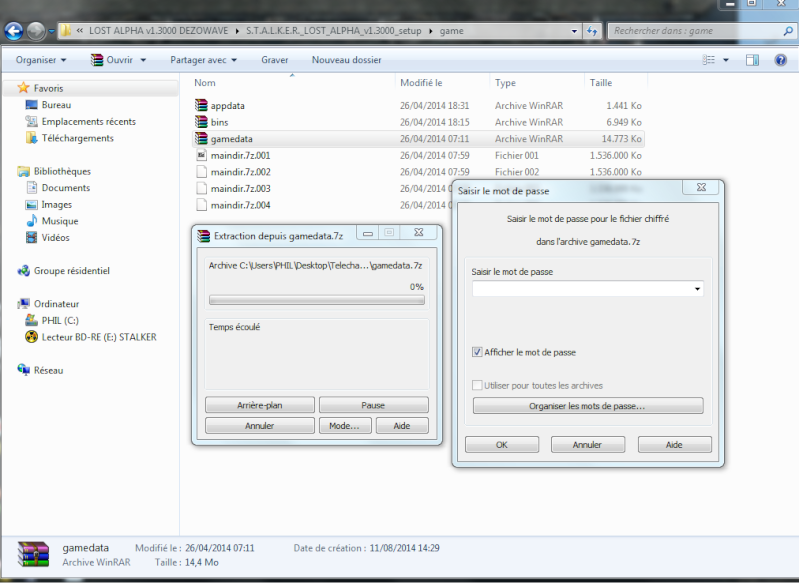Click the Forward navigation arrow
Viewport: 799px width, 583px height.
click(36, 31)
